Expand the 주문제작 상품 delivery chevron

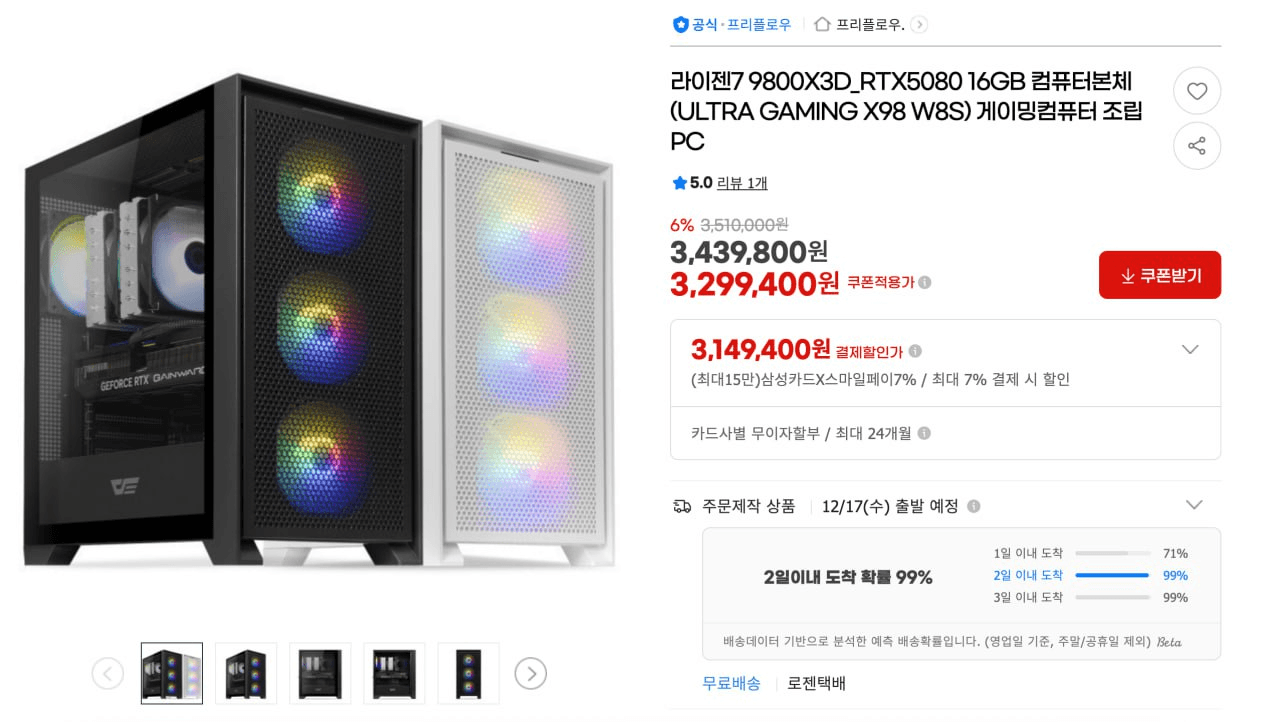point(1193,505)
